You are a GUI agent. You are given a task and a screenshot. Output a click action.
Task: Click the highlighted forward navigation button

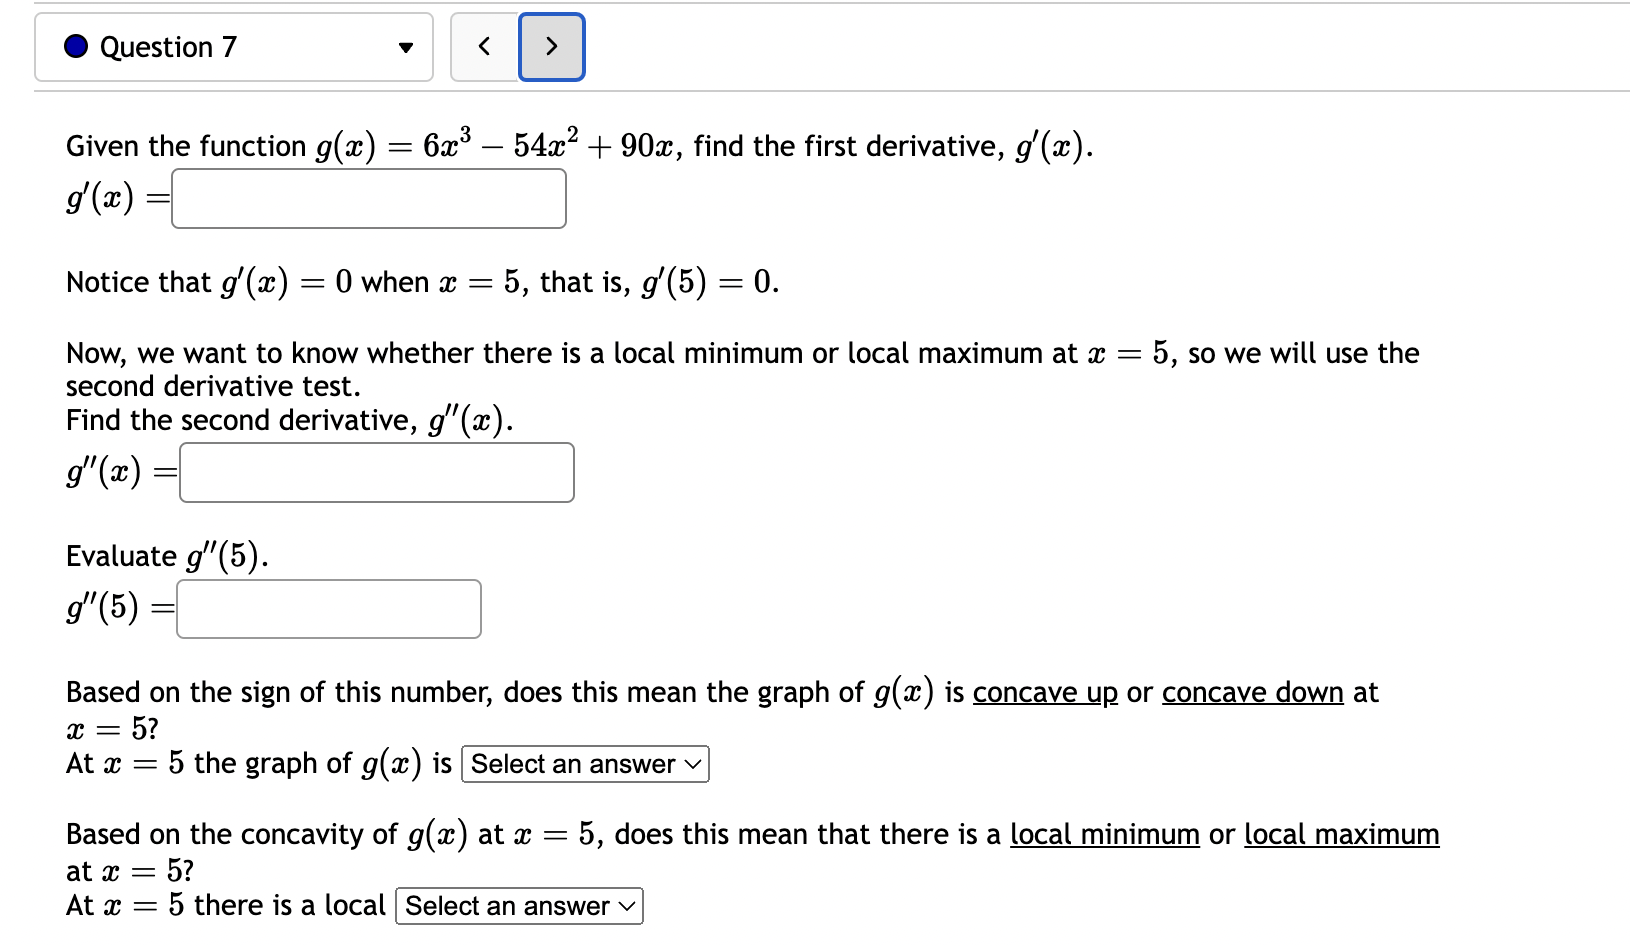pyautogui.click(x=551, y=46)
